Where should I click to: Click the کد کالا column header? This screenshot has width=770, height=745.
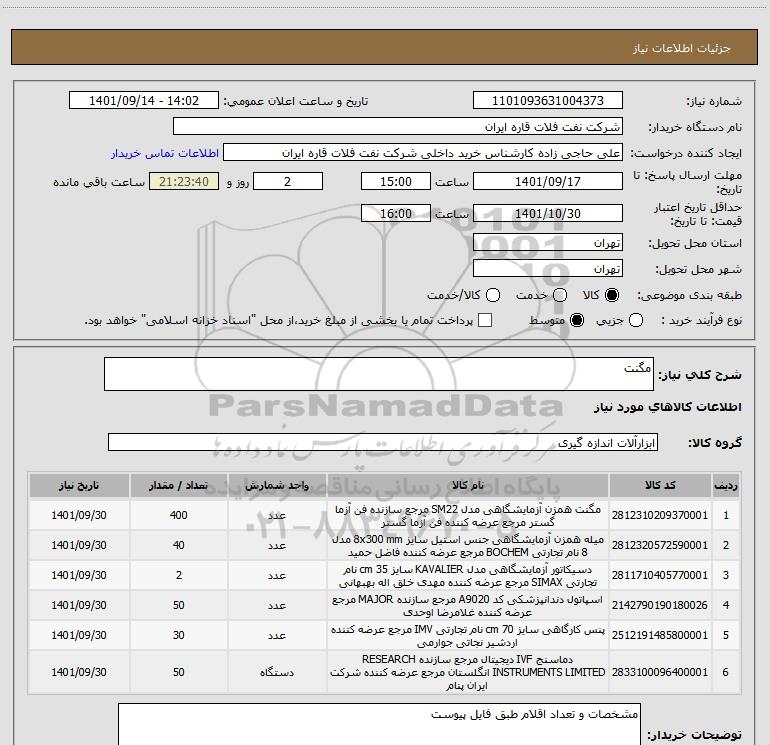tap(660, 486)
